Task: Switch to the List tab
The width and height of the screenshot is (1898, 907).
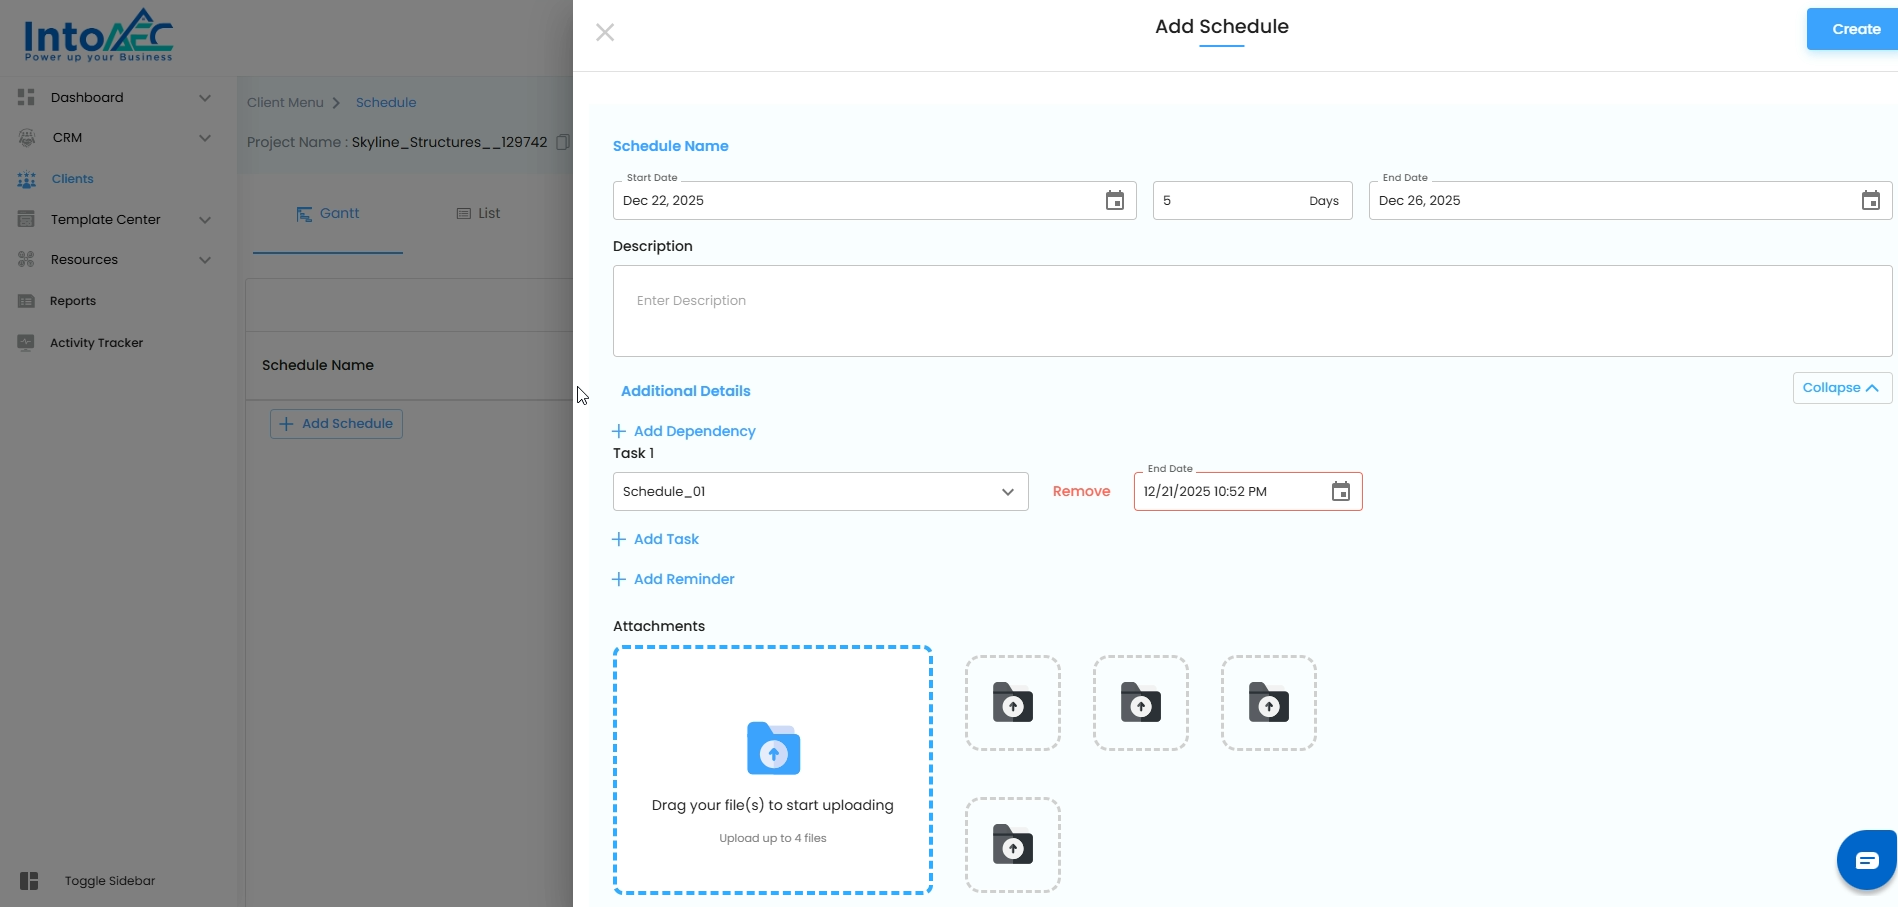Action: pyautogui.click(x=478, y=214)
